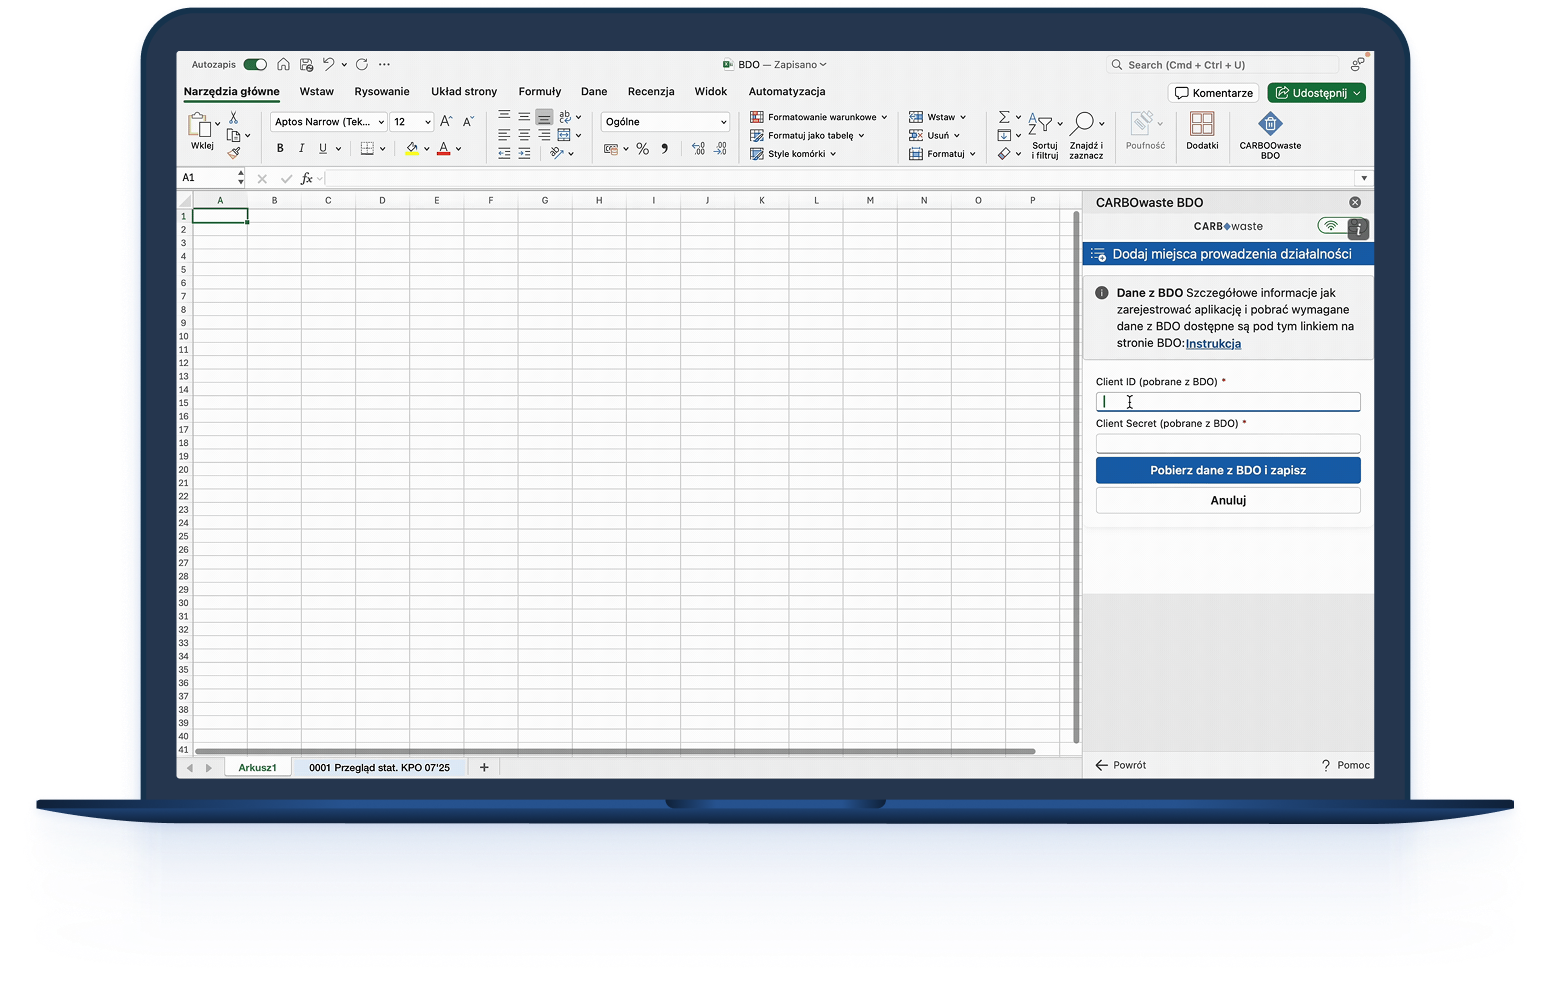
Task: Switch to the Dane ribbon tab
Action: [594, 91]
